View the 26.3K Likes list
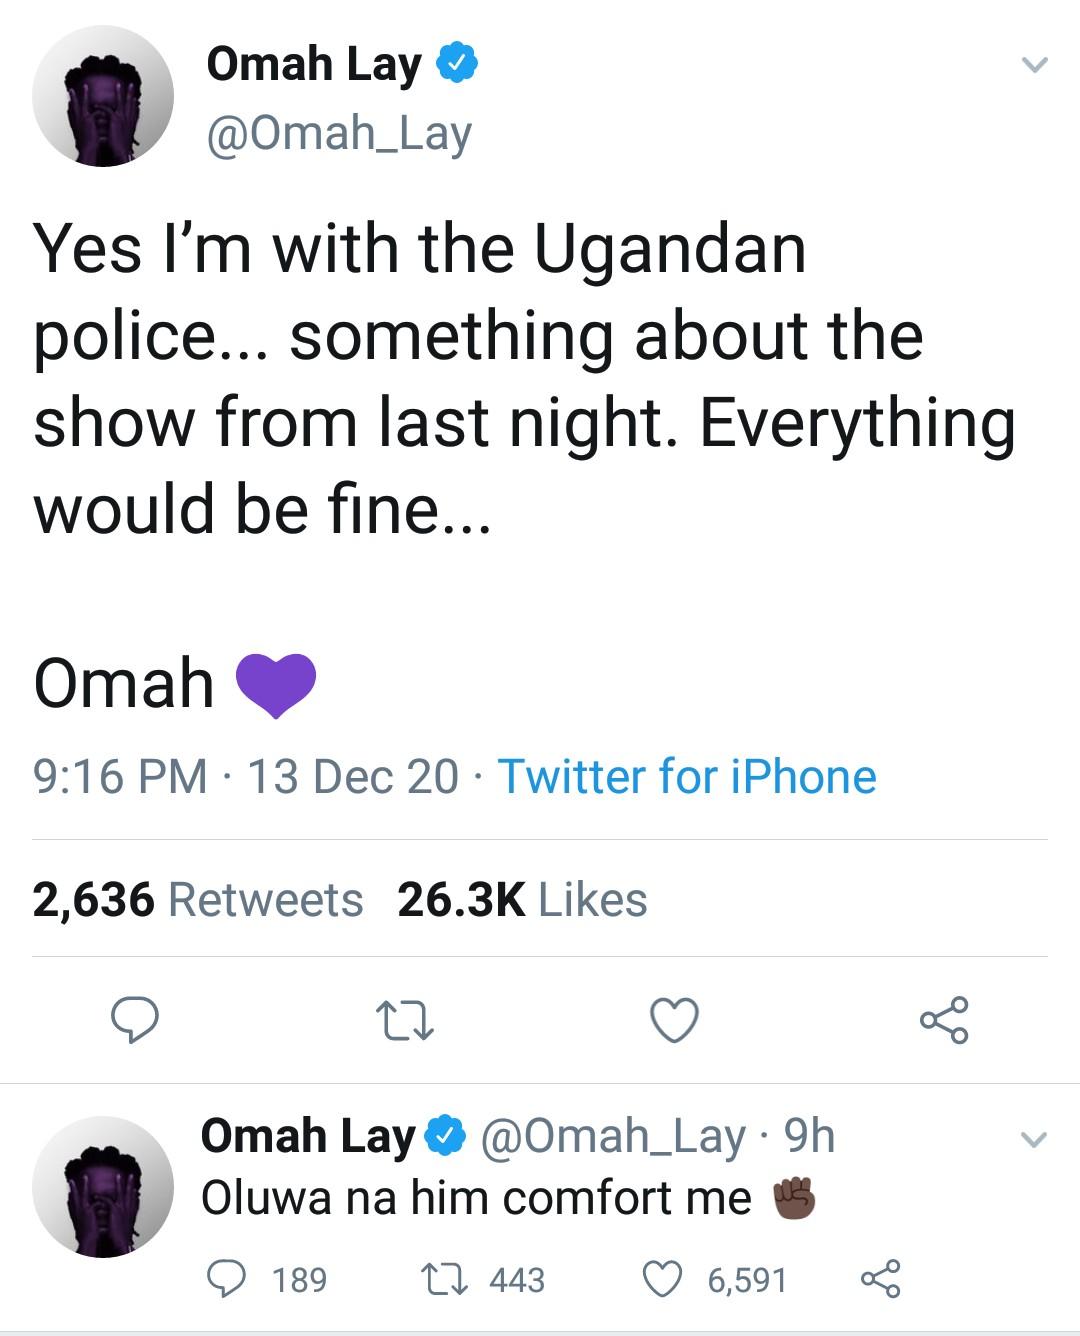 tap(522, 900)
